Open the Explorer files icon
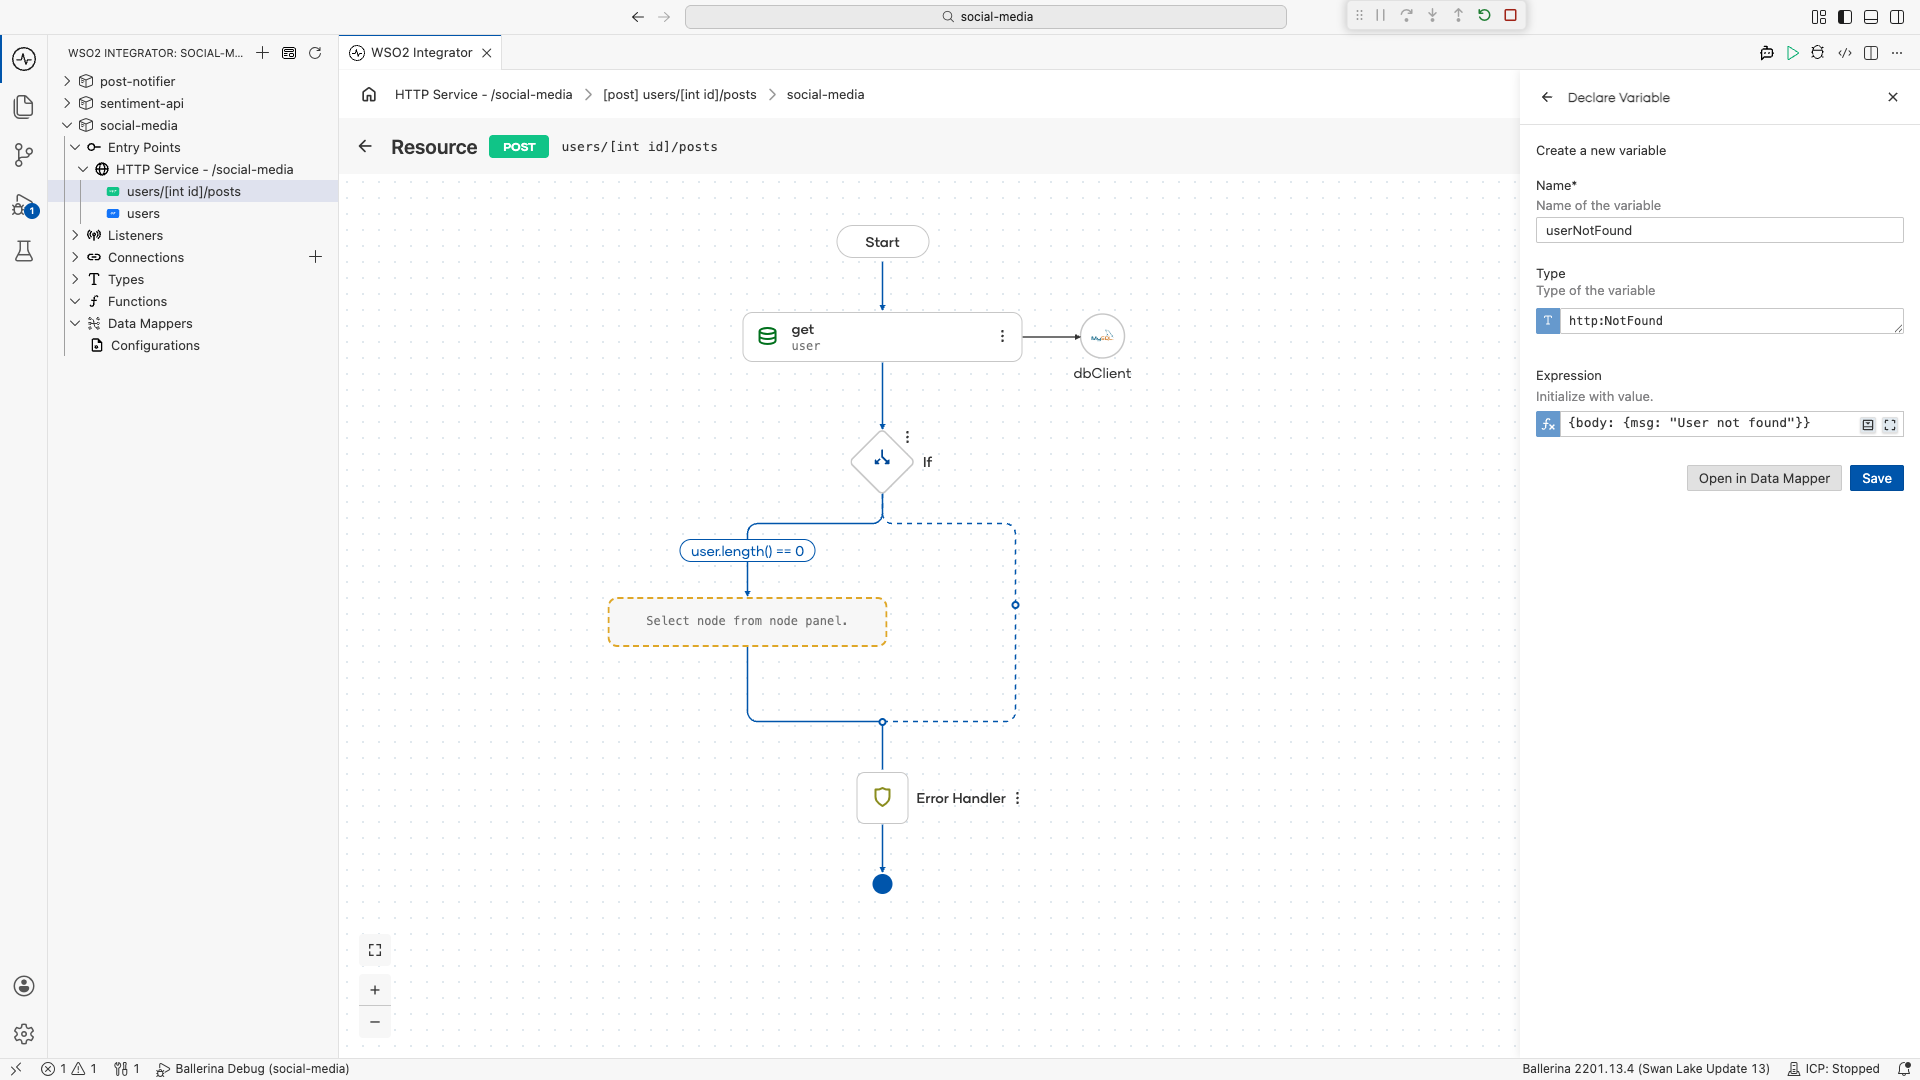1920x1080 pixels. tap(24, 107)
